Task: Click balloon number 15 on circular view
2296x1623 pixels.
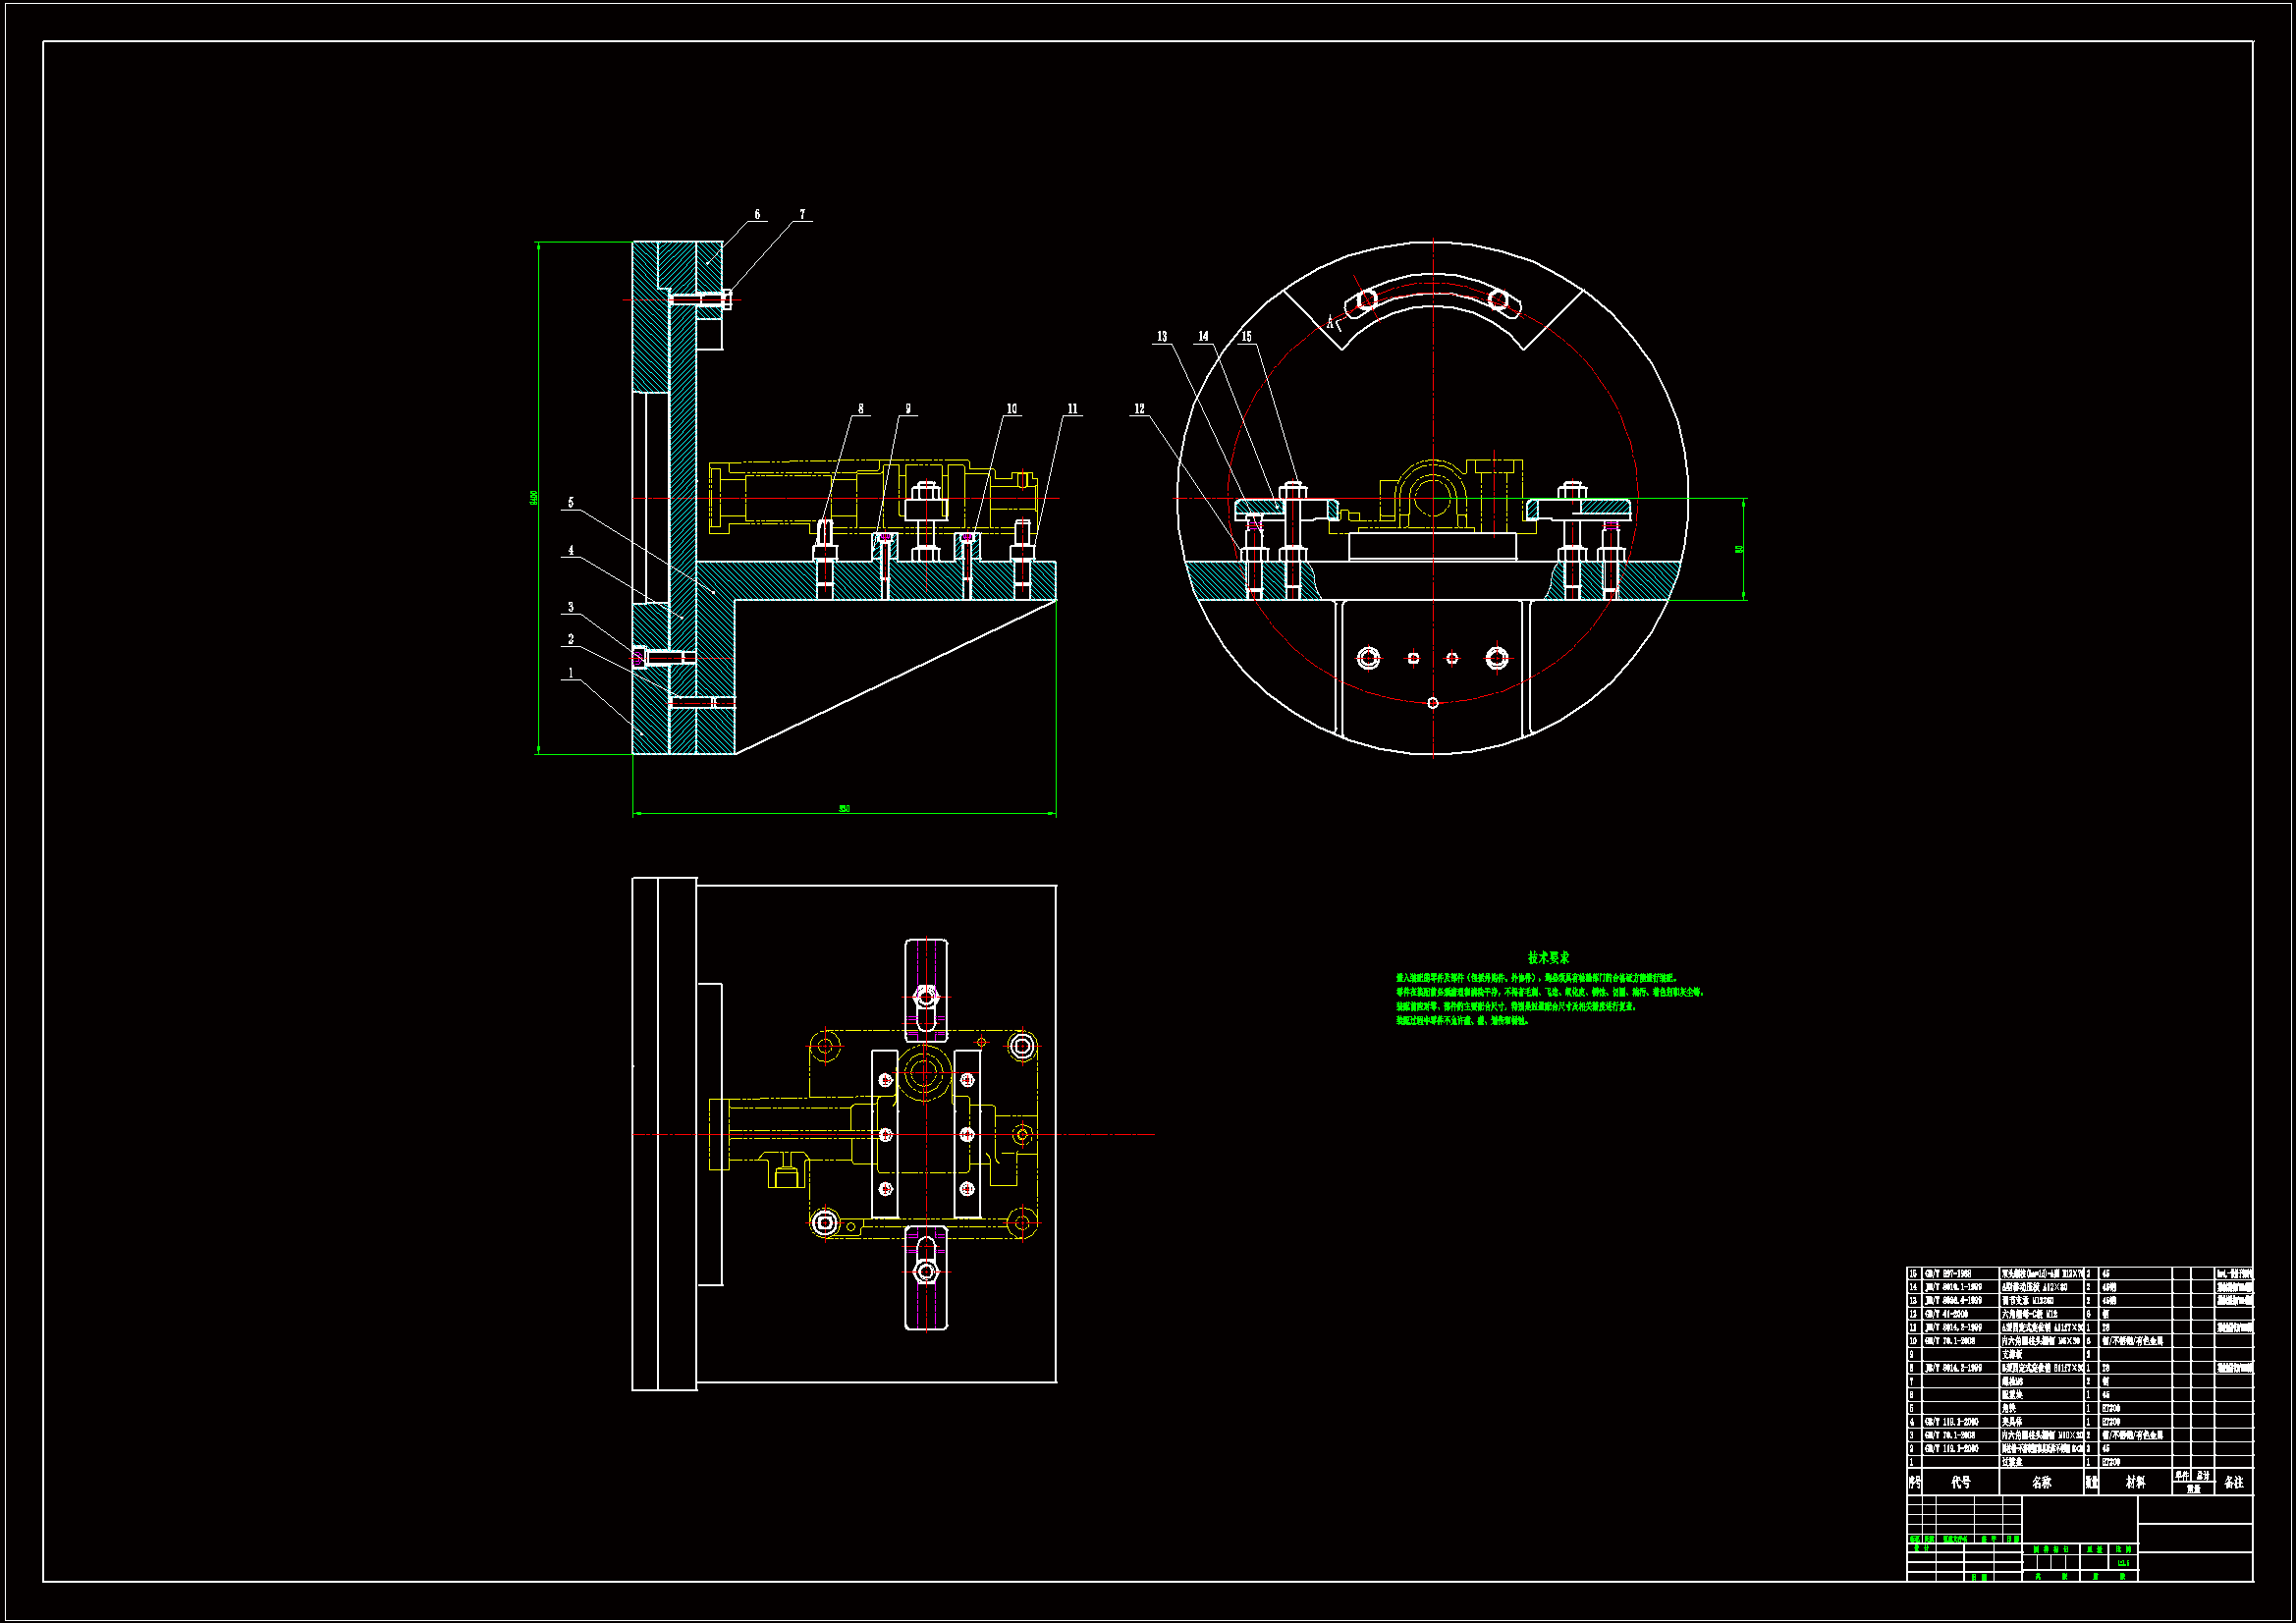Action: pos(1246,336)
